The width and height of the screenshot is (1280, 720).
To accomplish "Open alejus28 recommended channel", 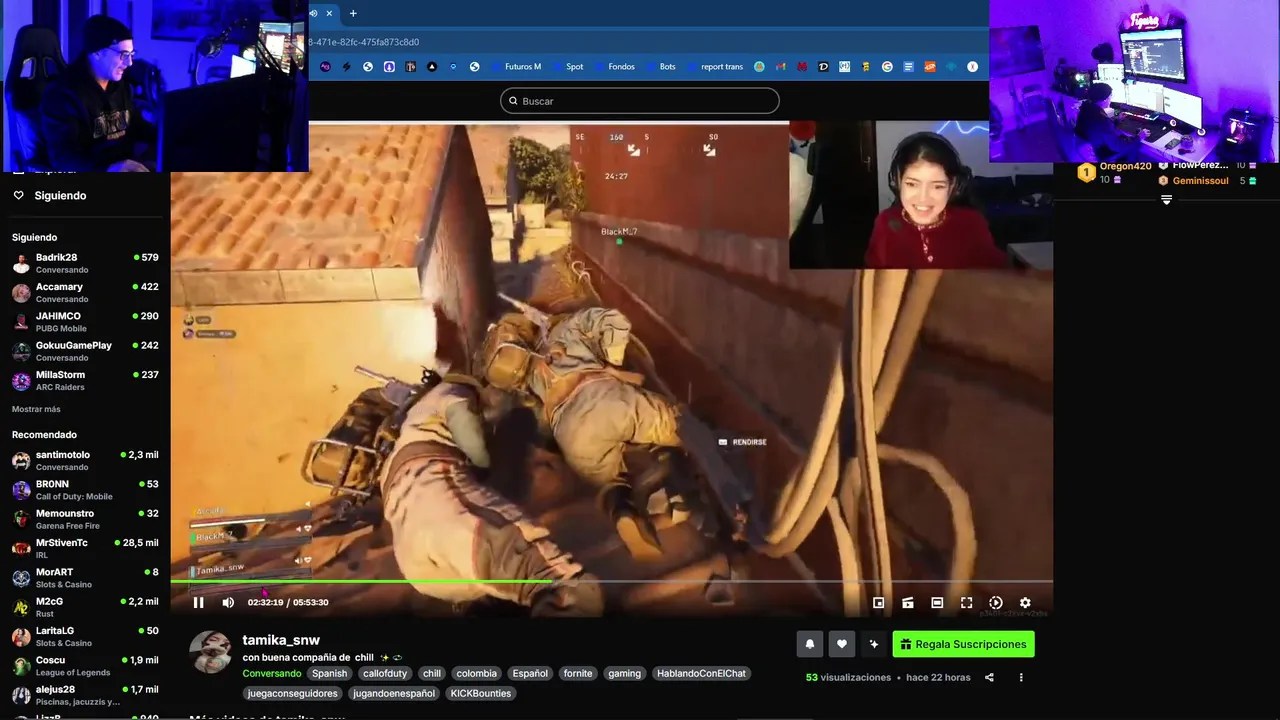I will (85, 695).
